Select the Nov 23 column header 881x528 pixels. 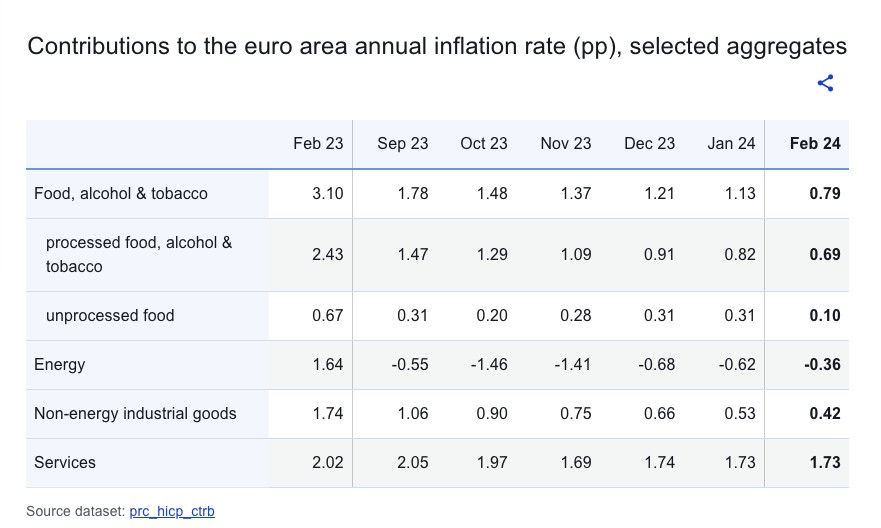(x=566, y=144)
